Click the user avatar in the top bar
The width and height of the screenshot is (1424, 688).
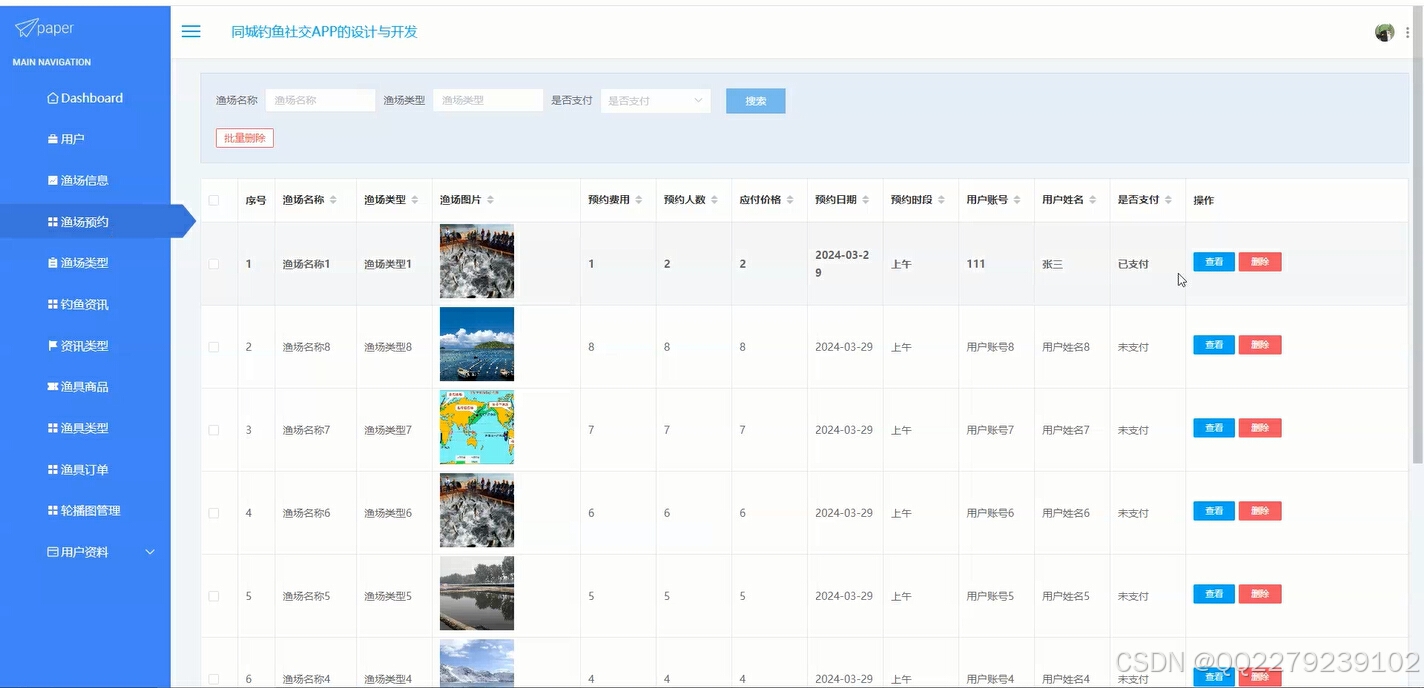(x=1384, y=31)
